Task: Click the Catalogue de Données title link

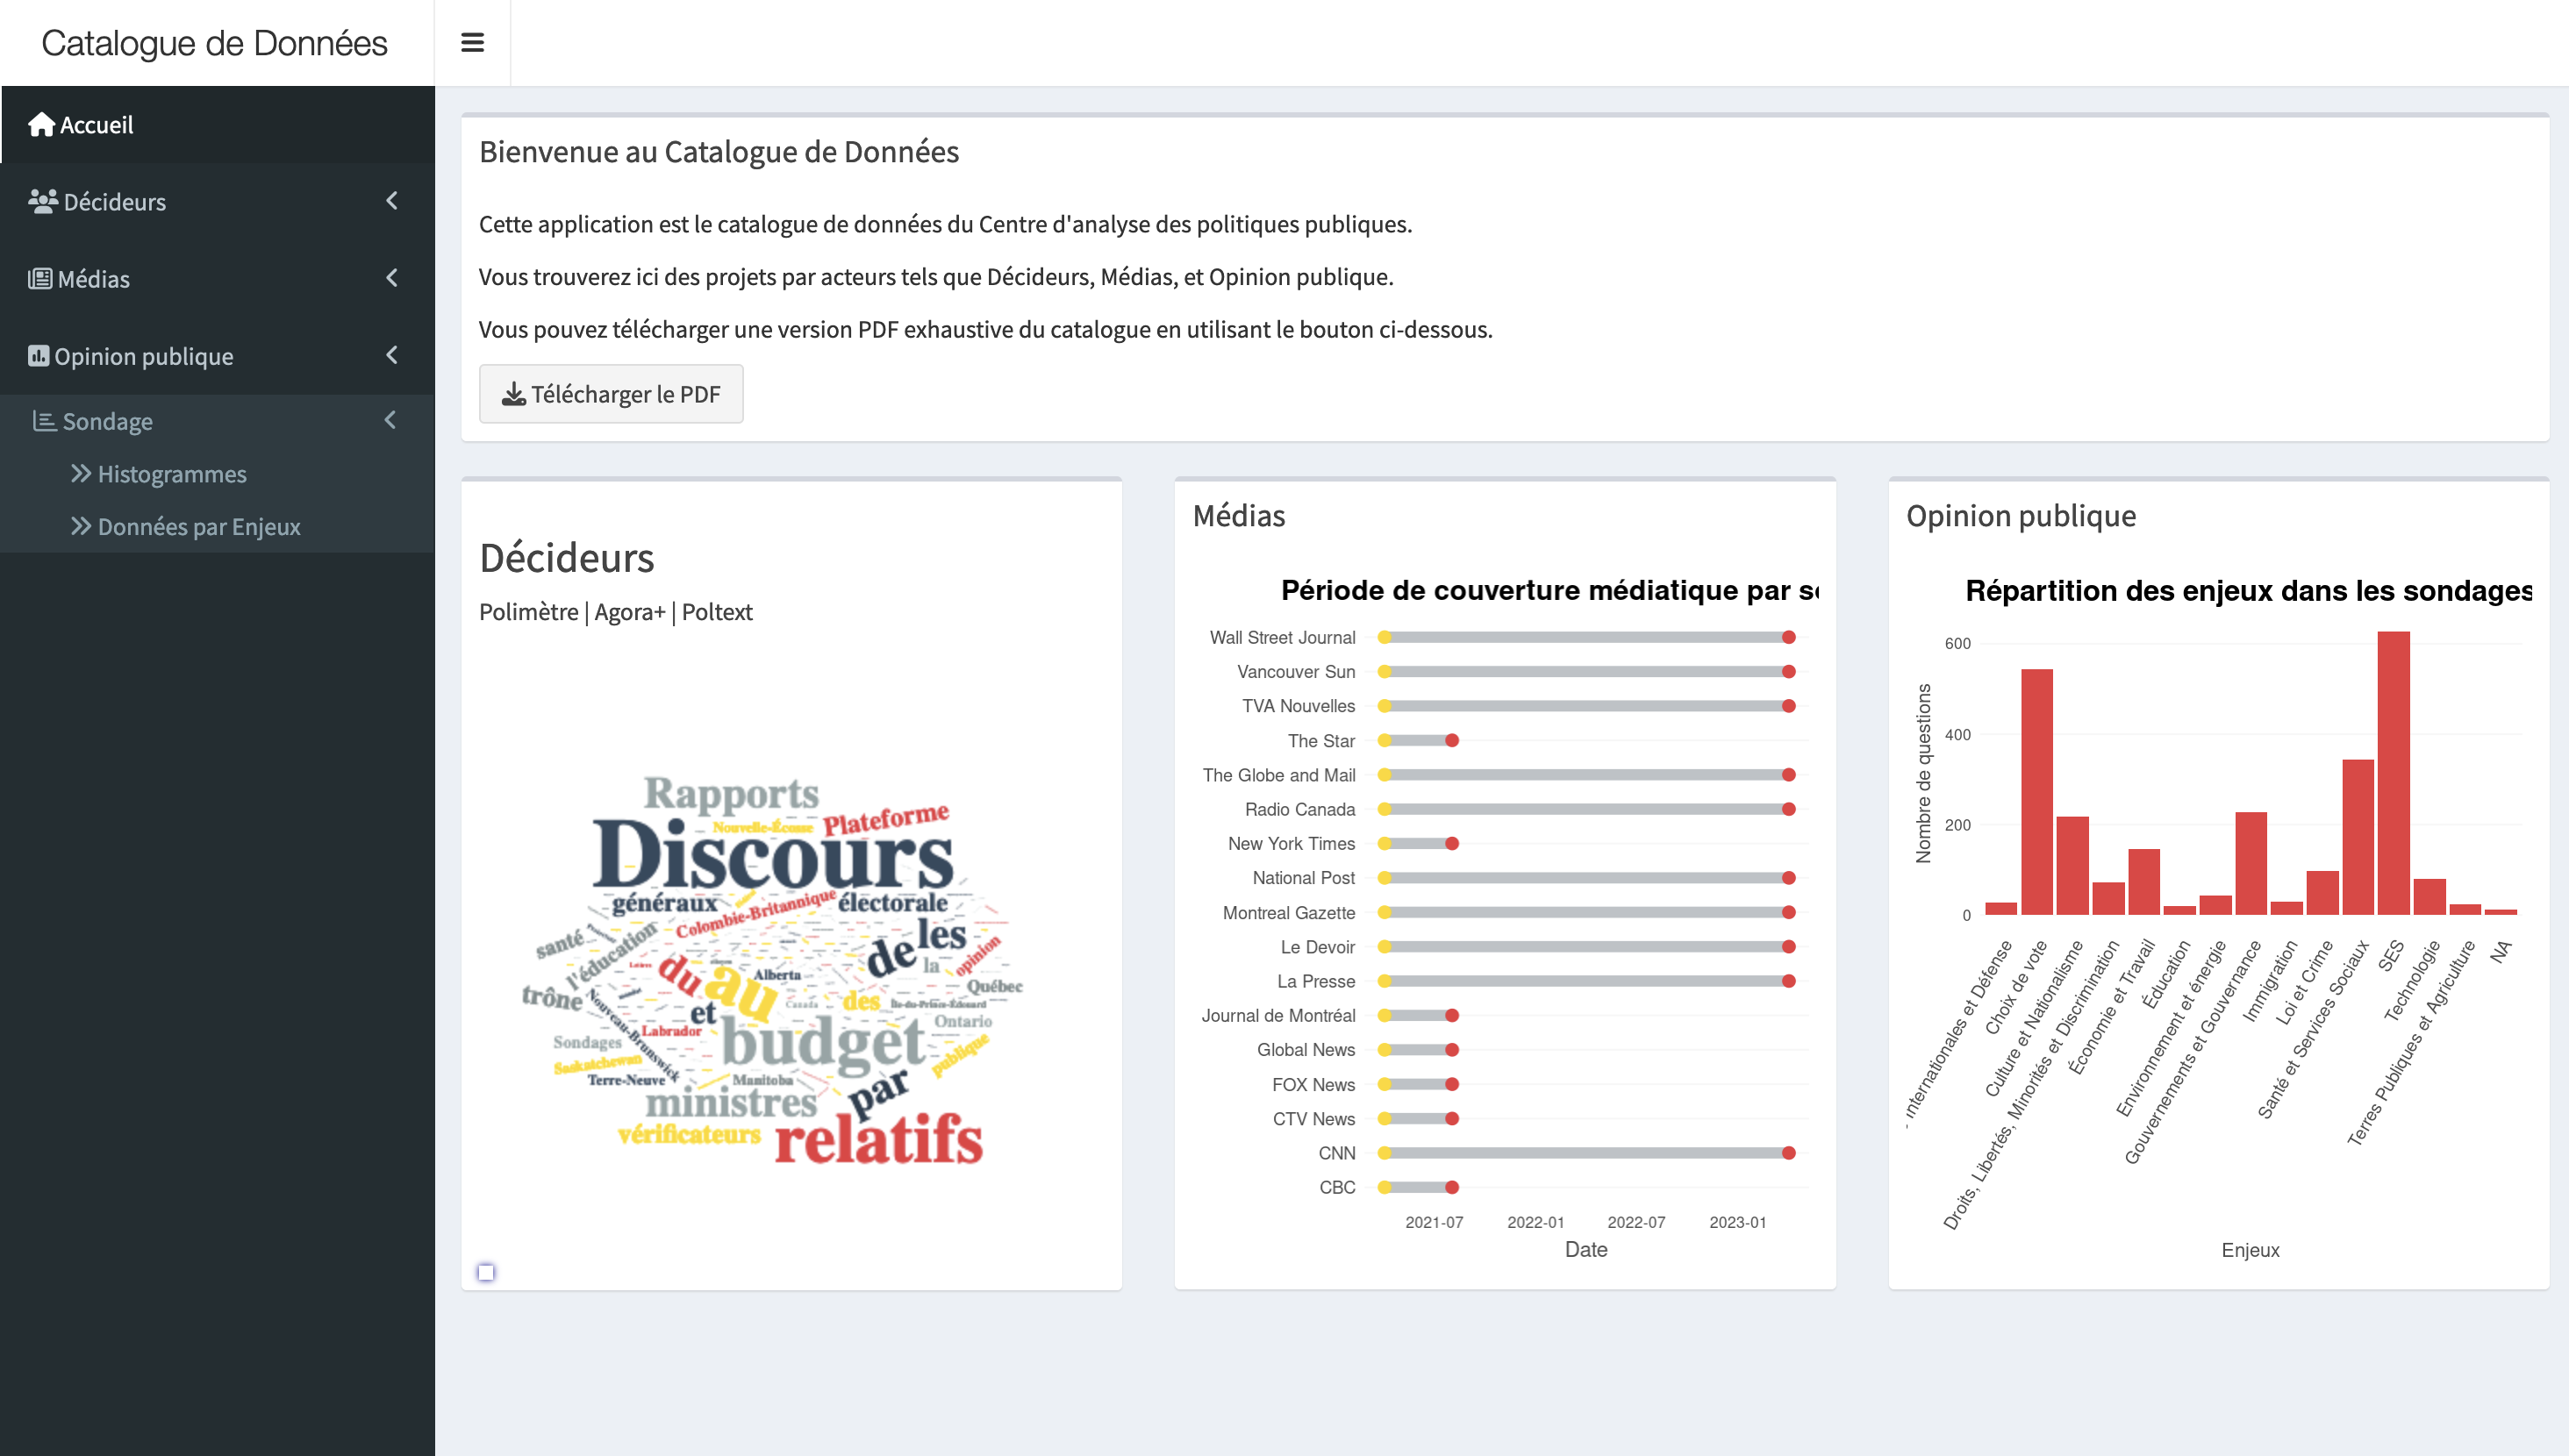Action: coord(214,43)
